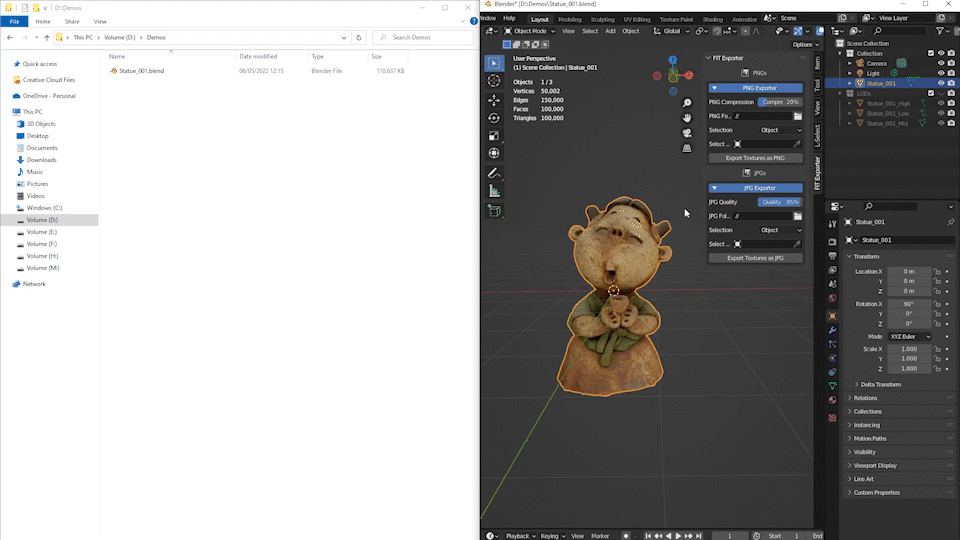Hide the Camera in outliner via eye
960x540 pixels.
941,63
